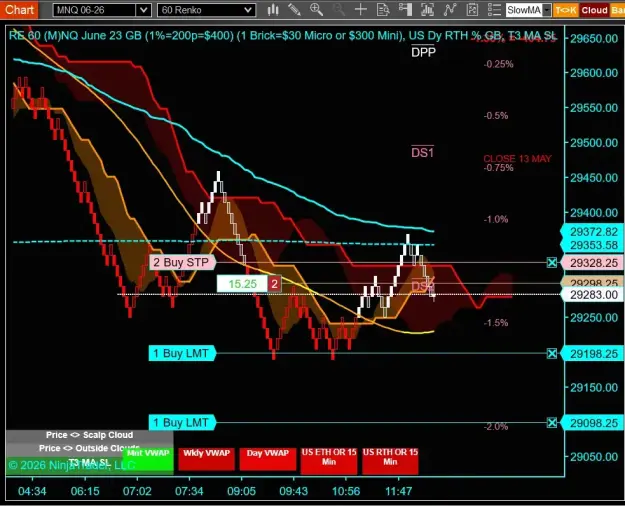Image resolution: width=625 pixels, height=506 pixels.
Task: Click the red Cloud toolbar button
Action: pos(594,10)
